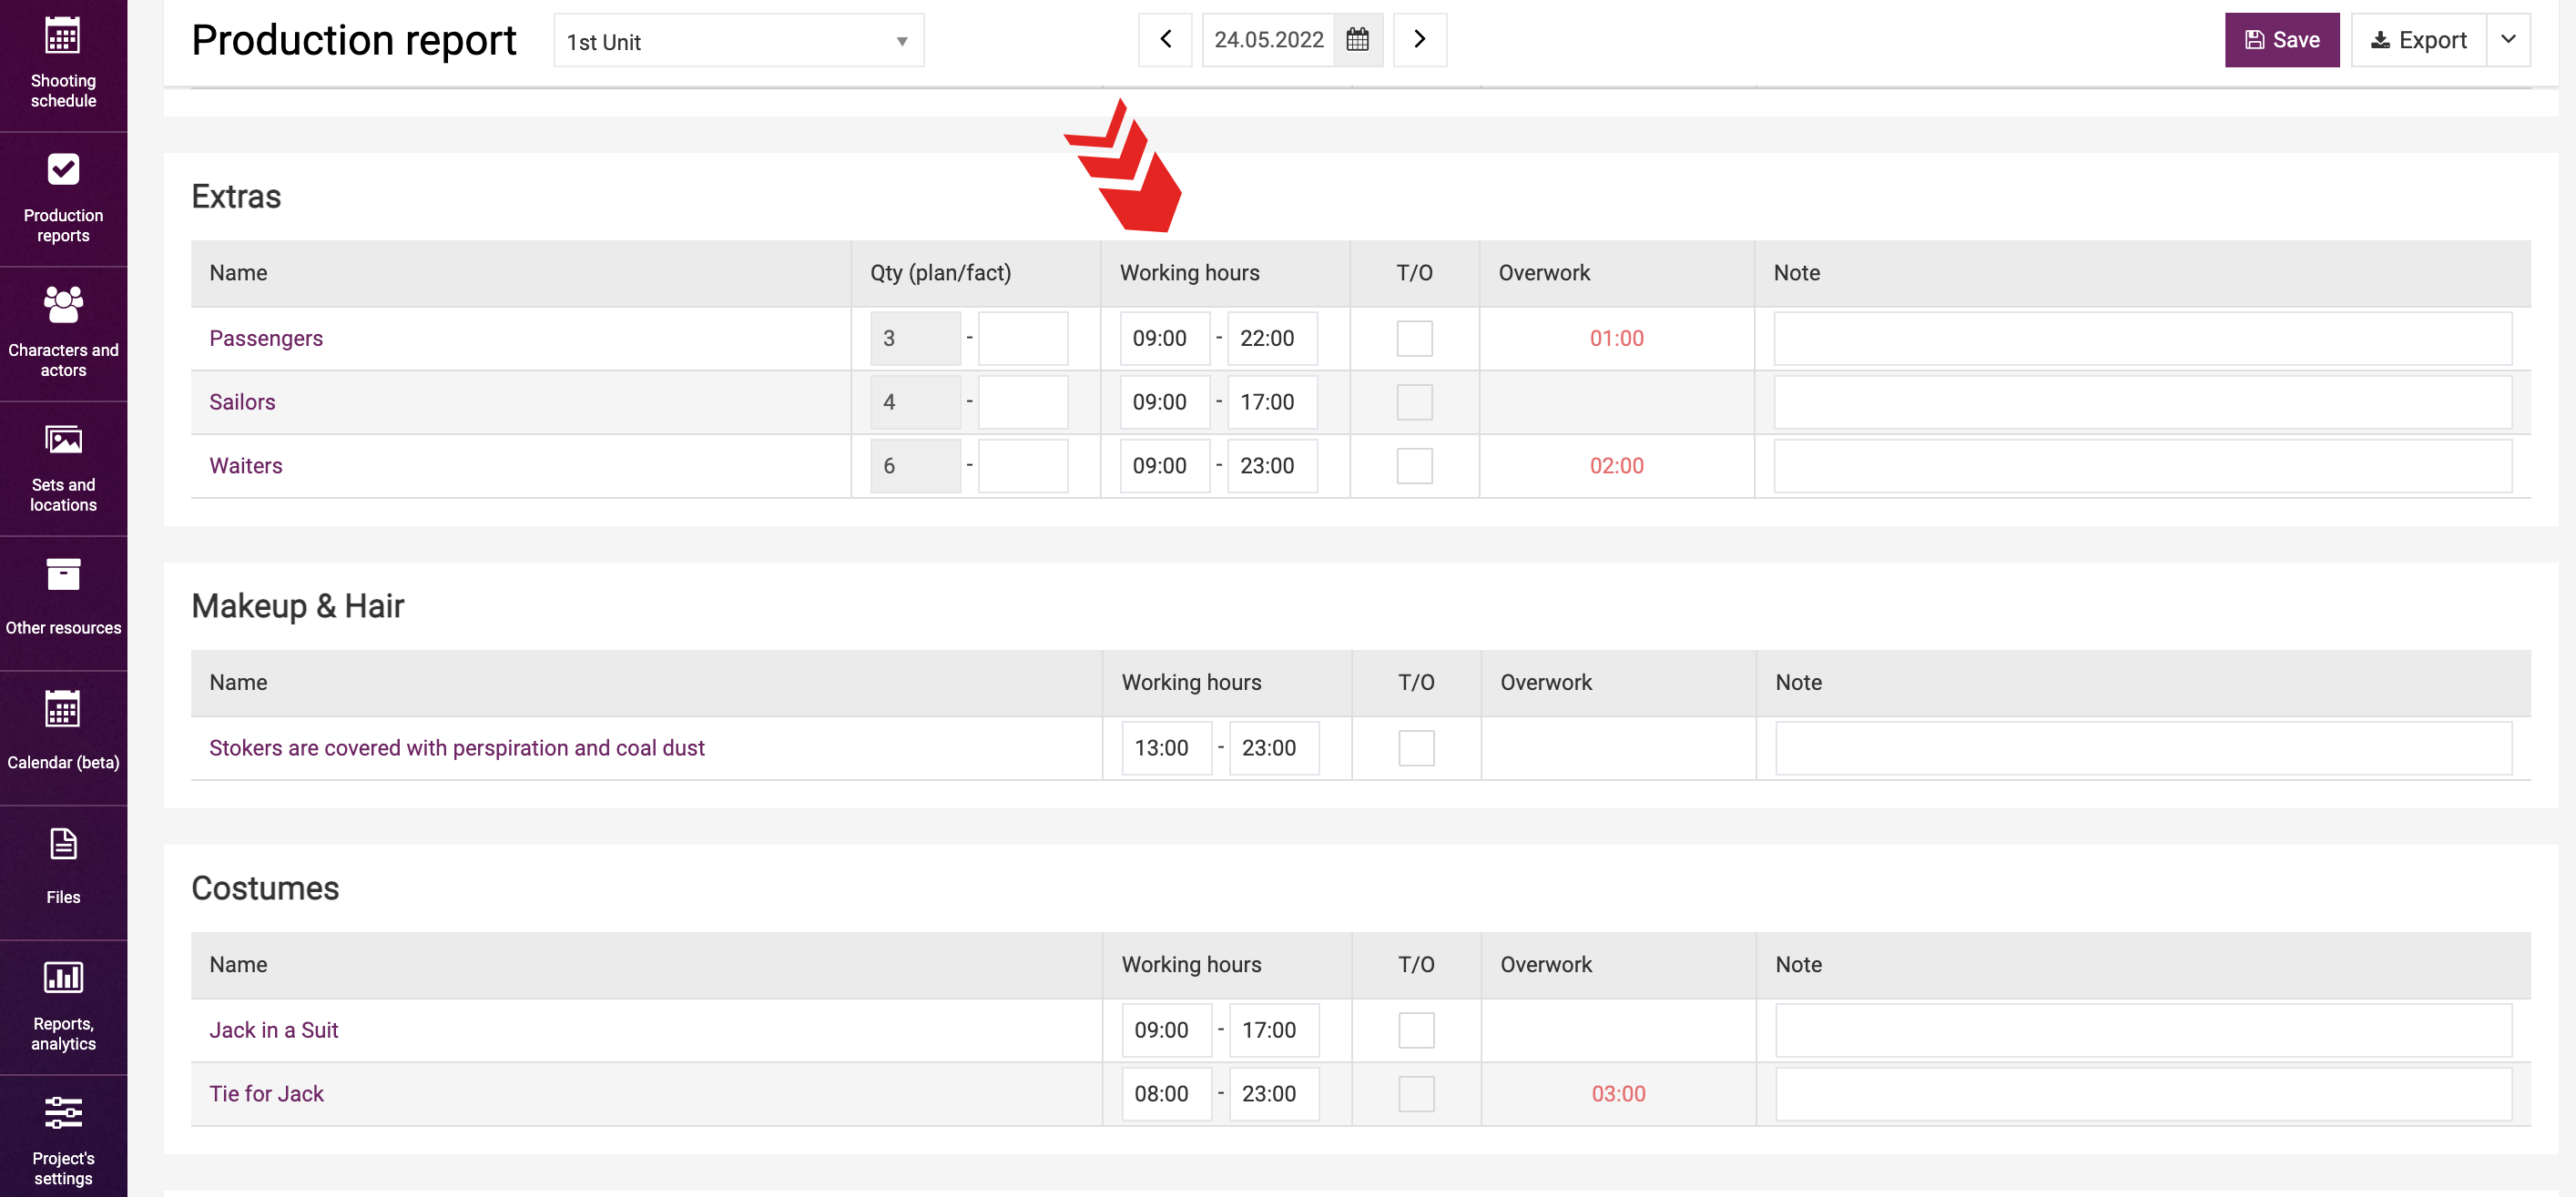Open Sets and locations picture icon
The width and height of the screenshot is (2576, 1197).
tap(63, 439)
